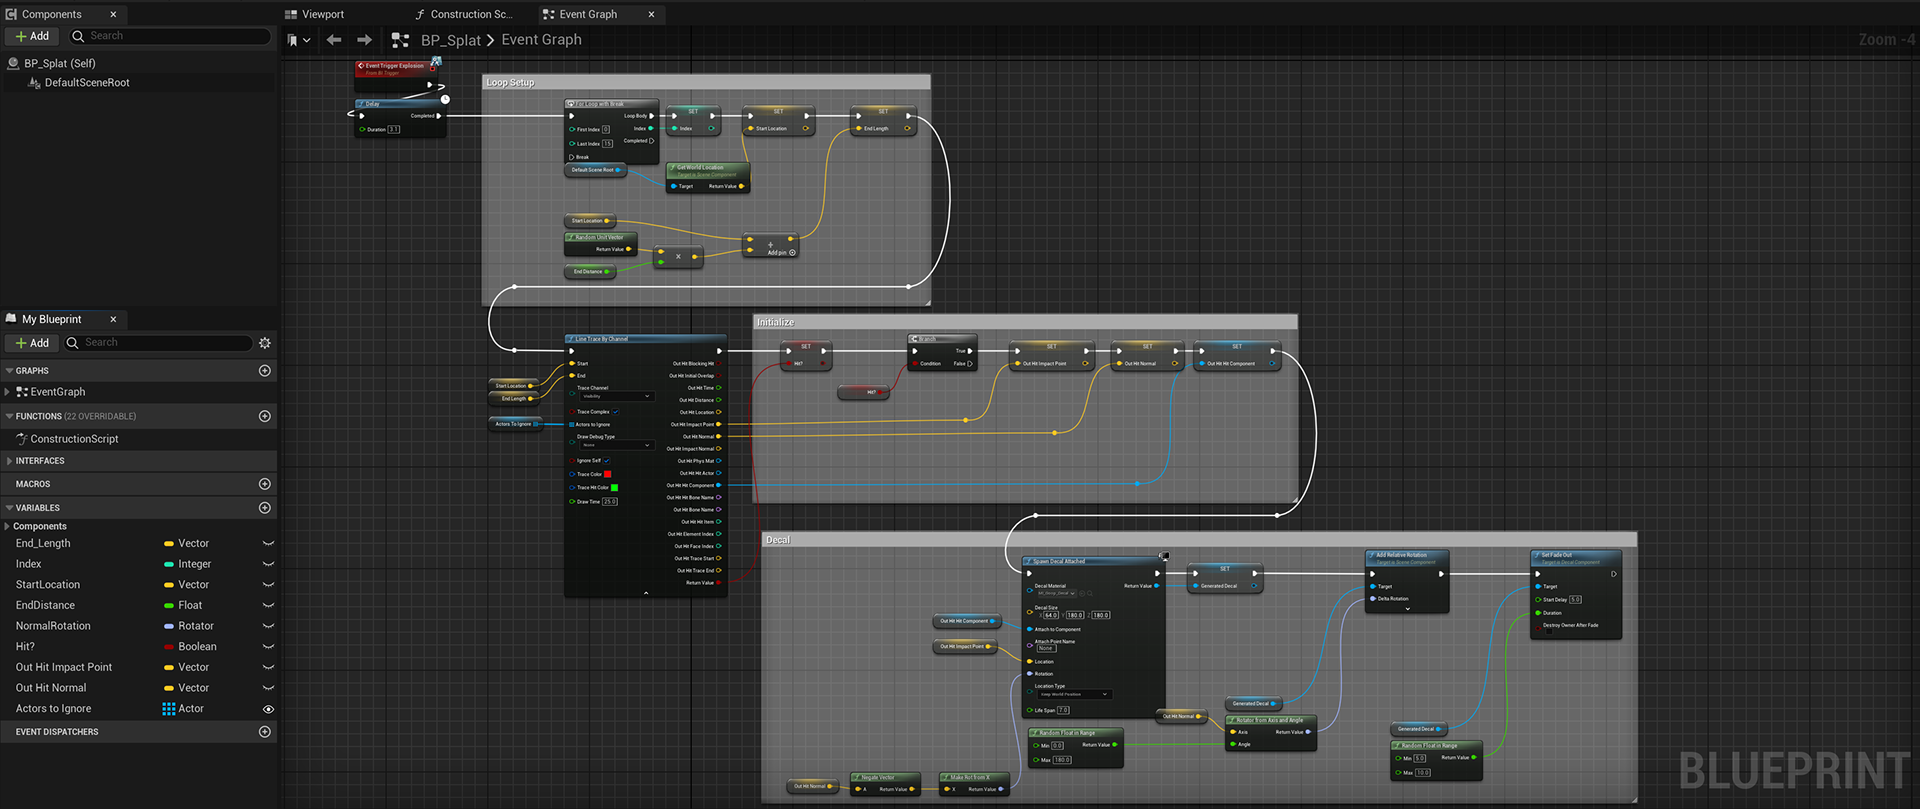The width and height of the screenshot is (1920, 809).
Task: Collapse the GRAPHS section
Action: [x=9, y=371]
